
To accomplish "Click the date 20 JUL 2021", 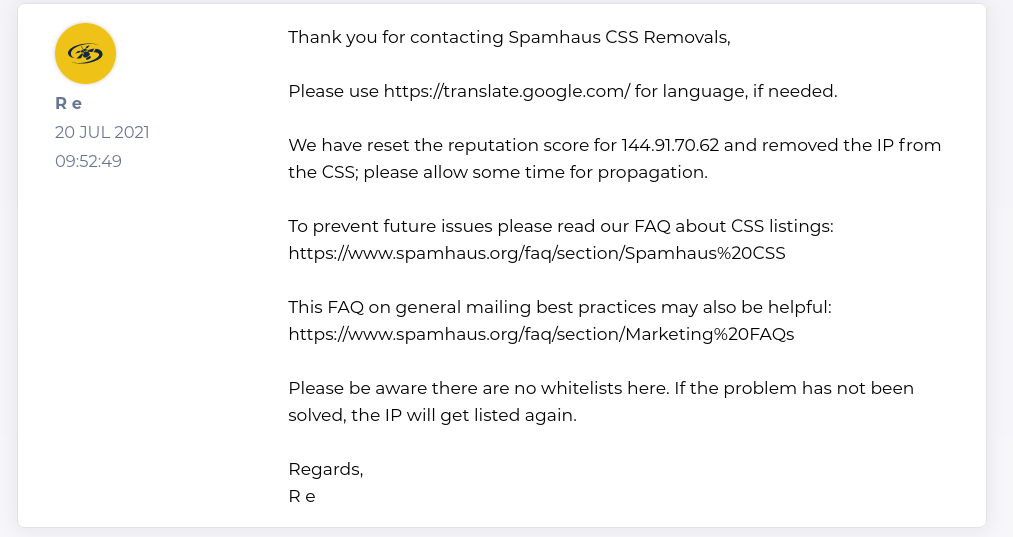I will [102, 132].
